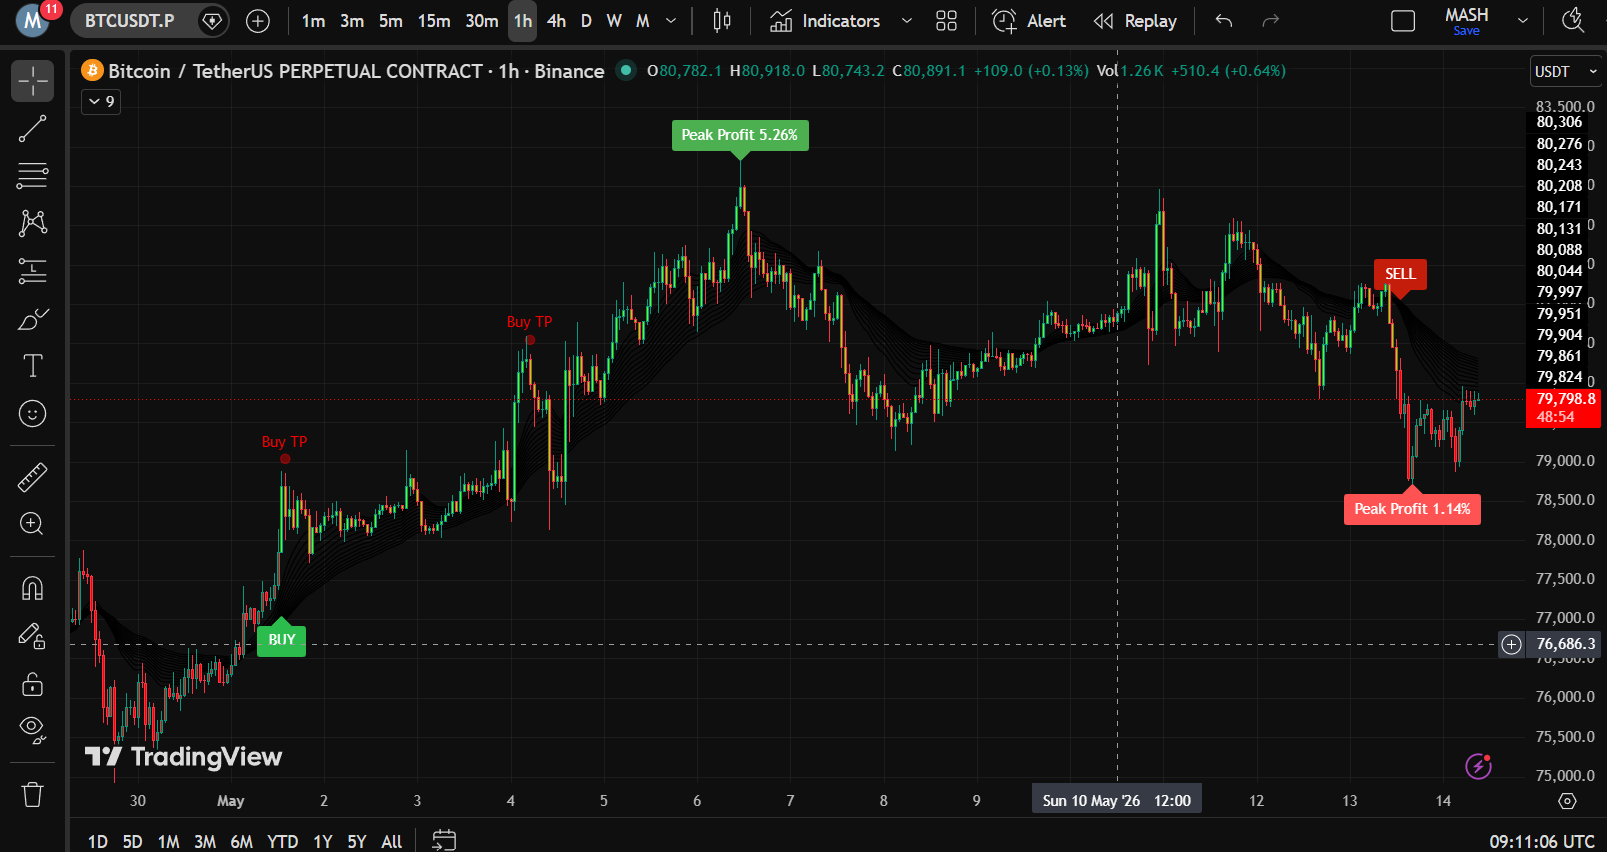Select the daily D timeframe

click(x=586, y=21)
